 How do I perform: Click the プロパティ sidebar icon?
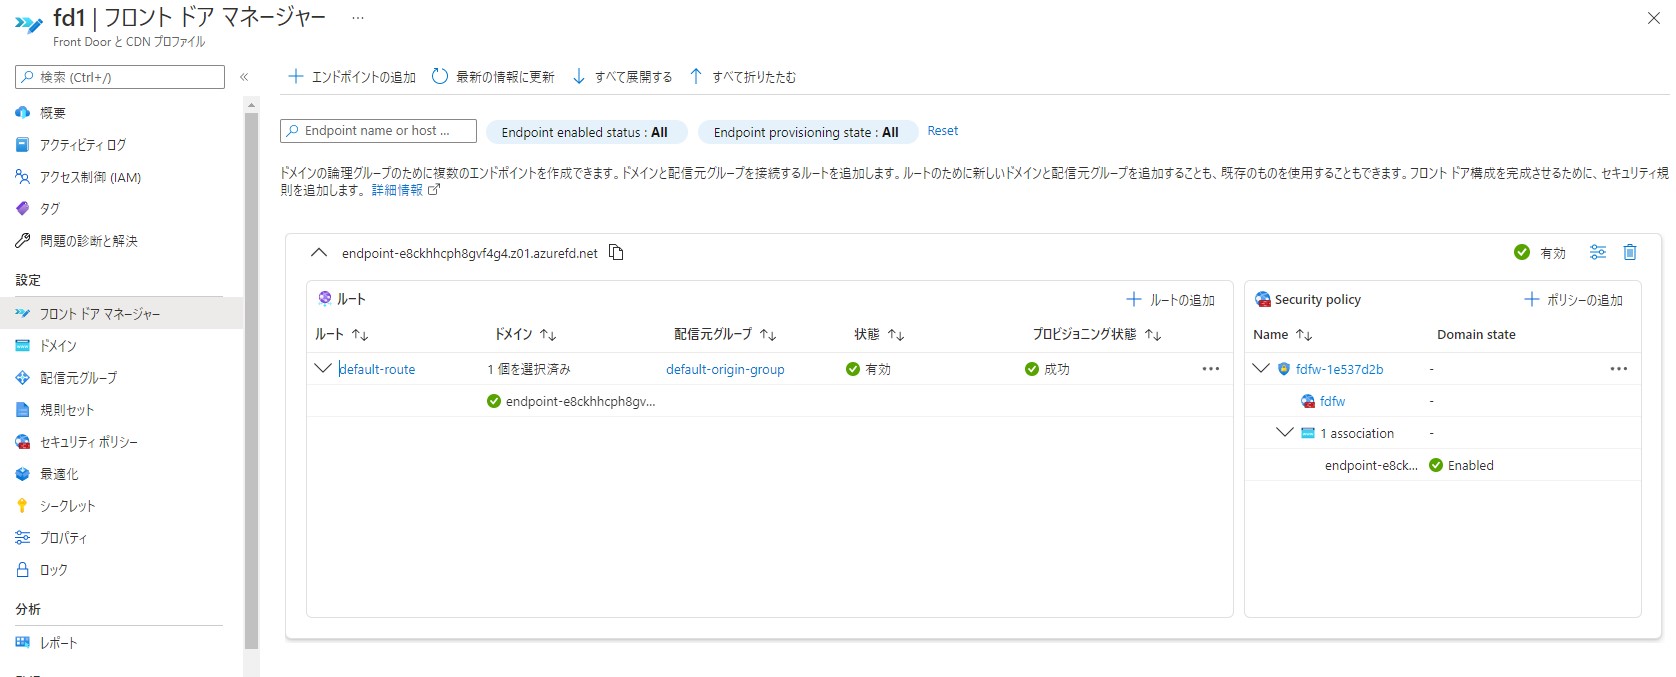tap(22, 538)
